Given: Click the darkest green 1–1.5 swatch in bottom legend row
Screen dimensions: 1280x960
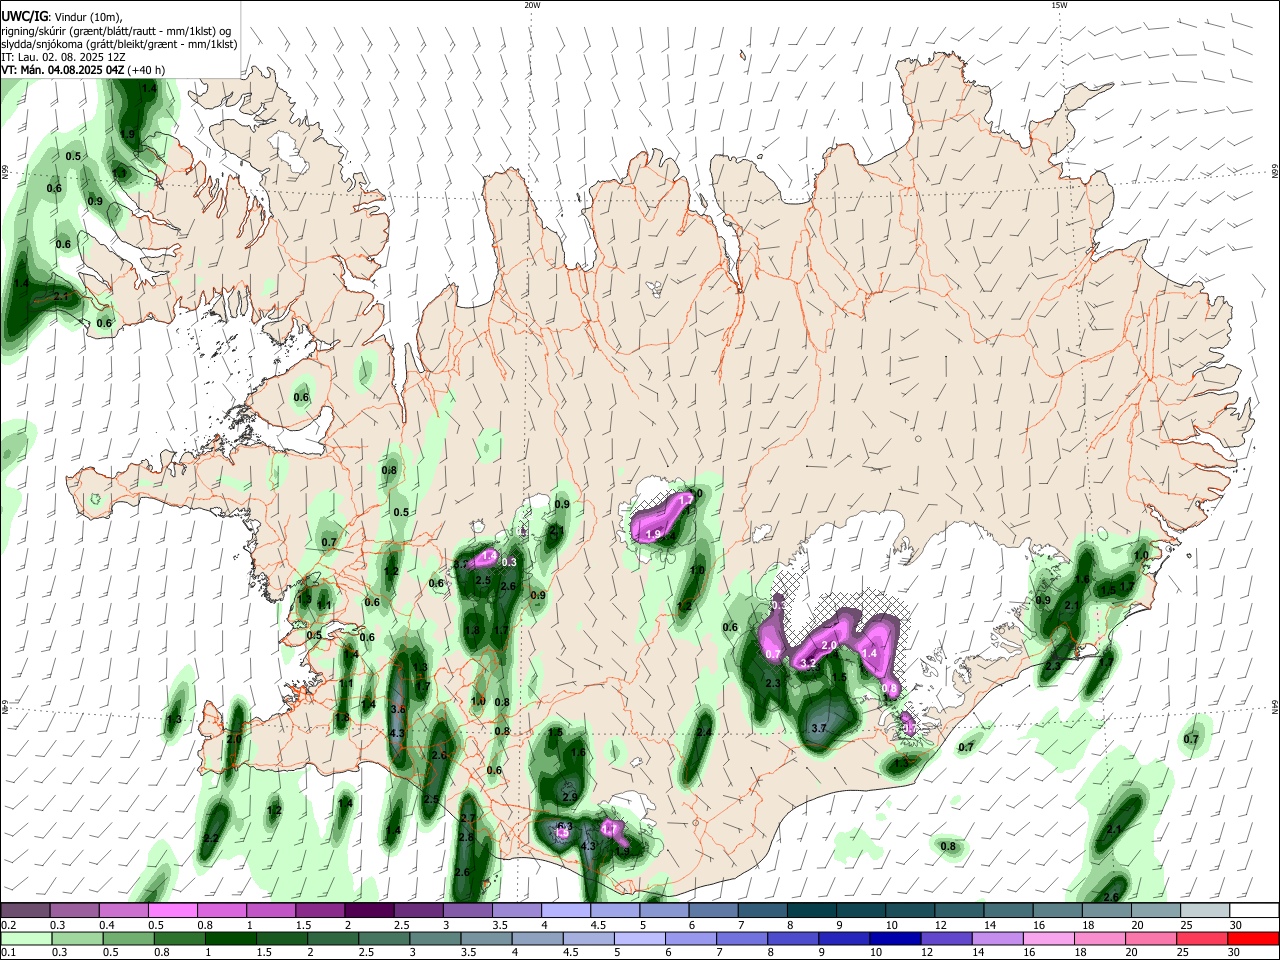Looking at the screenshot, I should click(x=229, y=938).
